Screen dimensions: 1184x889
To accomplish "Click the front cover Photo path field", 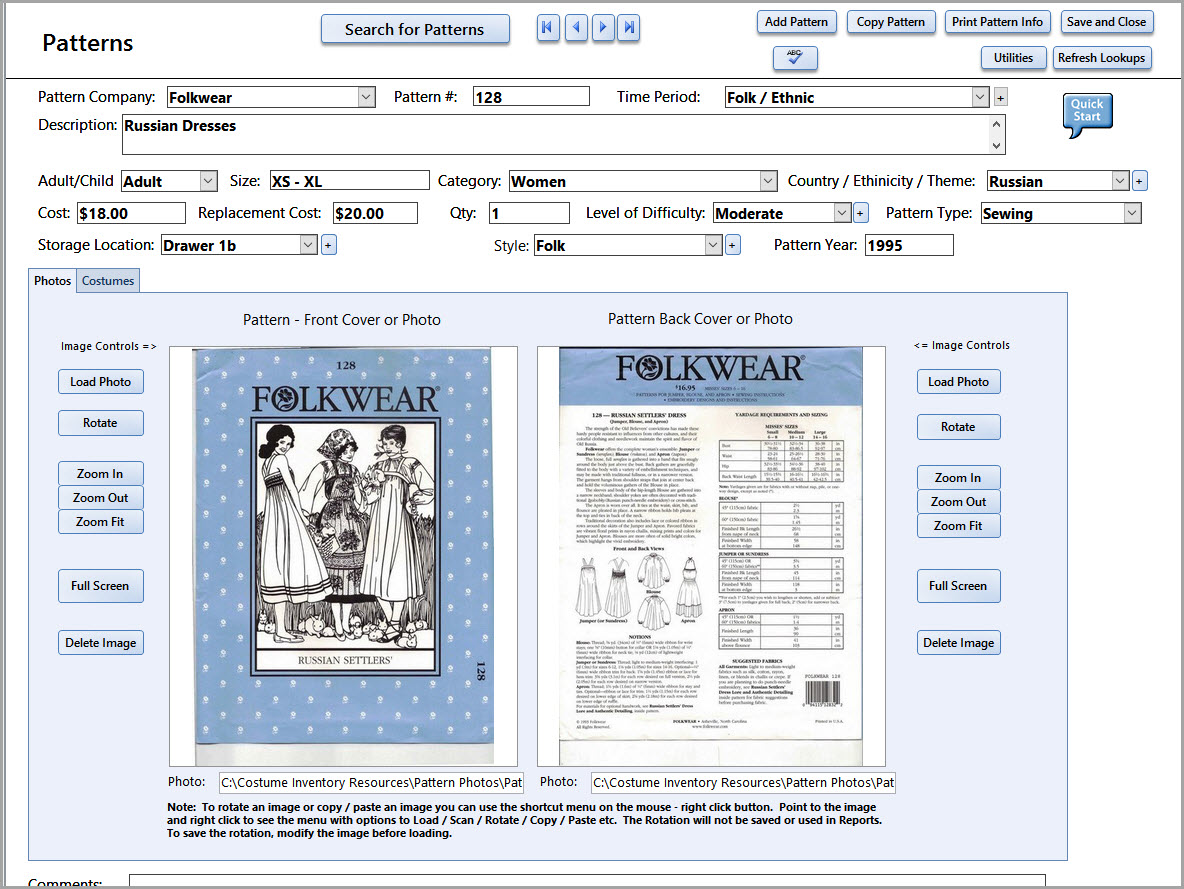I will coord(372,783).
